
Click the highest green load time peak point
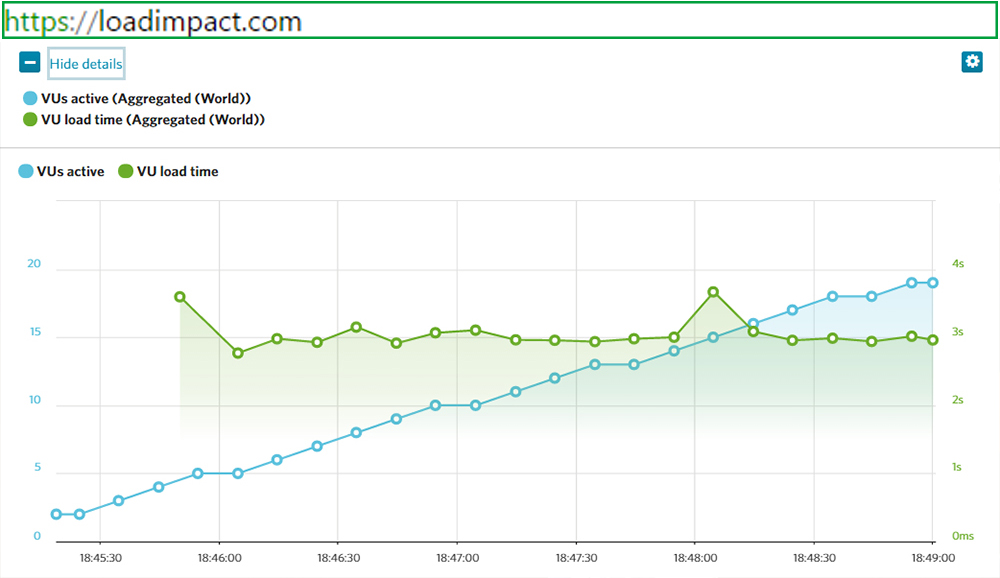tap(713, 292)
